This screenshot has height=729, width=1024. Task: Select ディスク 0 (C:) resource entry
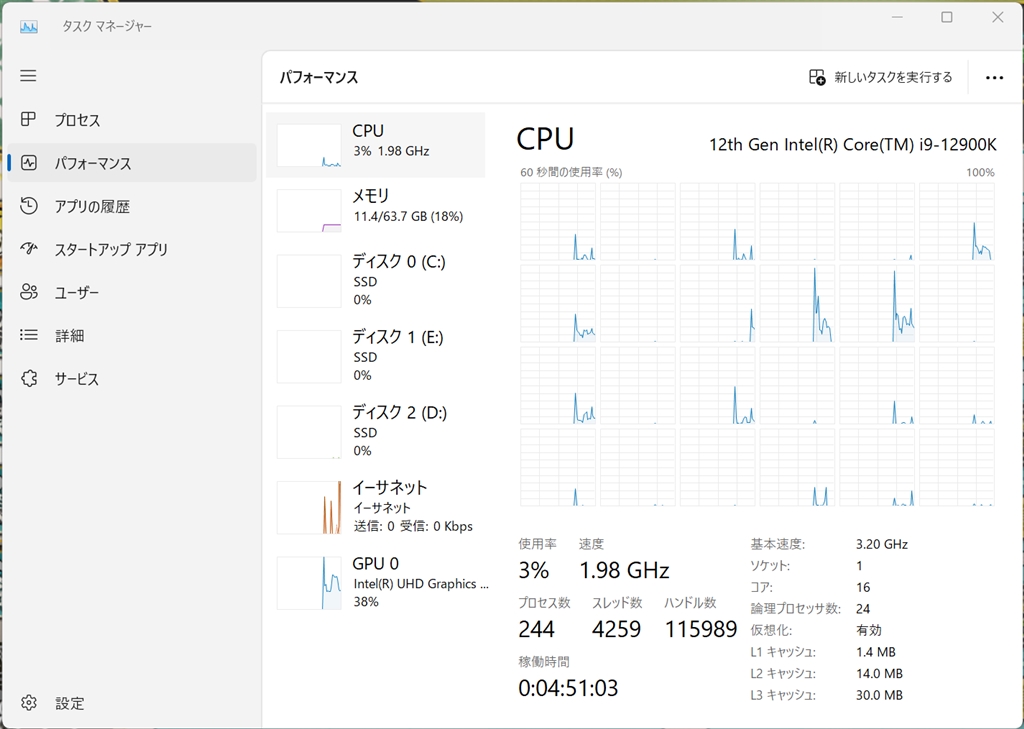point(376,281)
